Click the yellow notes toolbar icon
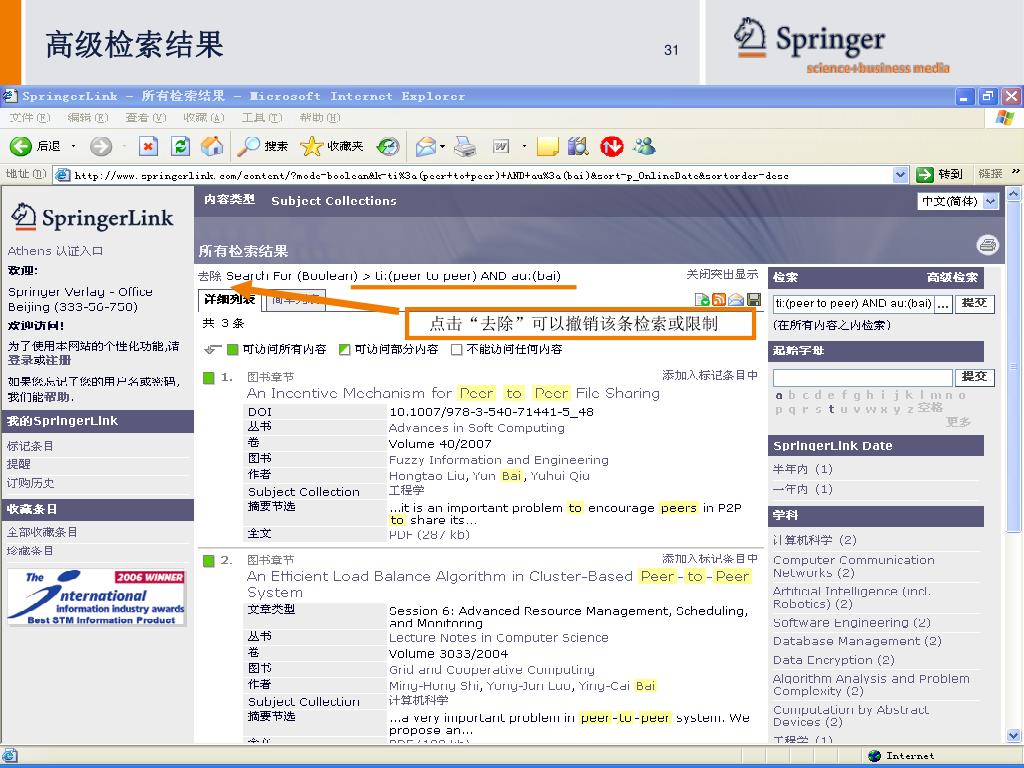The image size is (1024, 768). click(547, 146)
